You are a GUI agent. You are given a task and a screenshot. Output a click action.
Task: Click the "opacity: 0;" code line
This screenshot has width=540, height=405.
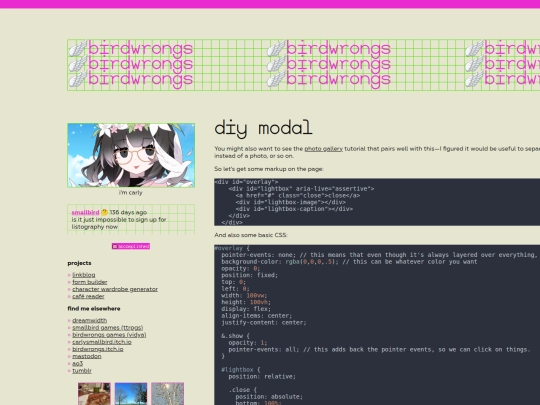click(x=241, y=269)
